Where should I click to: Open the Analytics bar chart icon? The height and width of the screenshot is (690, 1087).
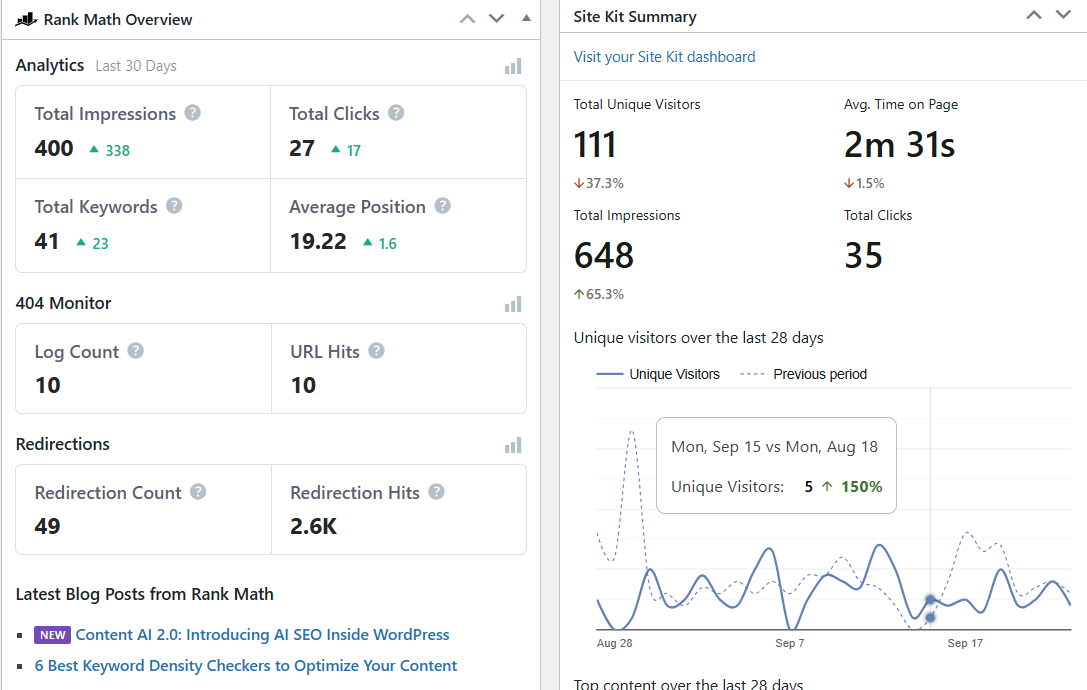(513, 65)
